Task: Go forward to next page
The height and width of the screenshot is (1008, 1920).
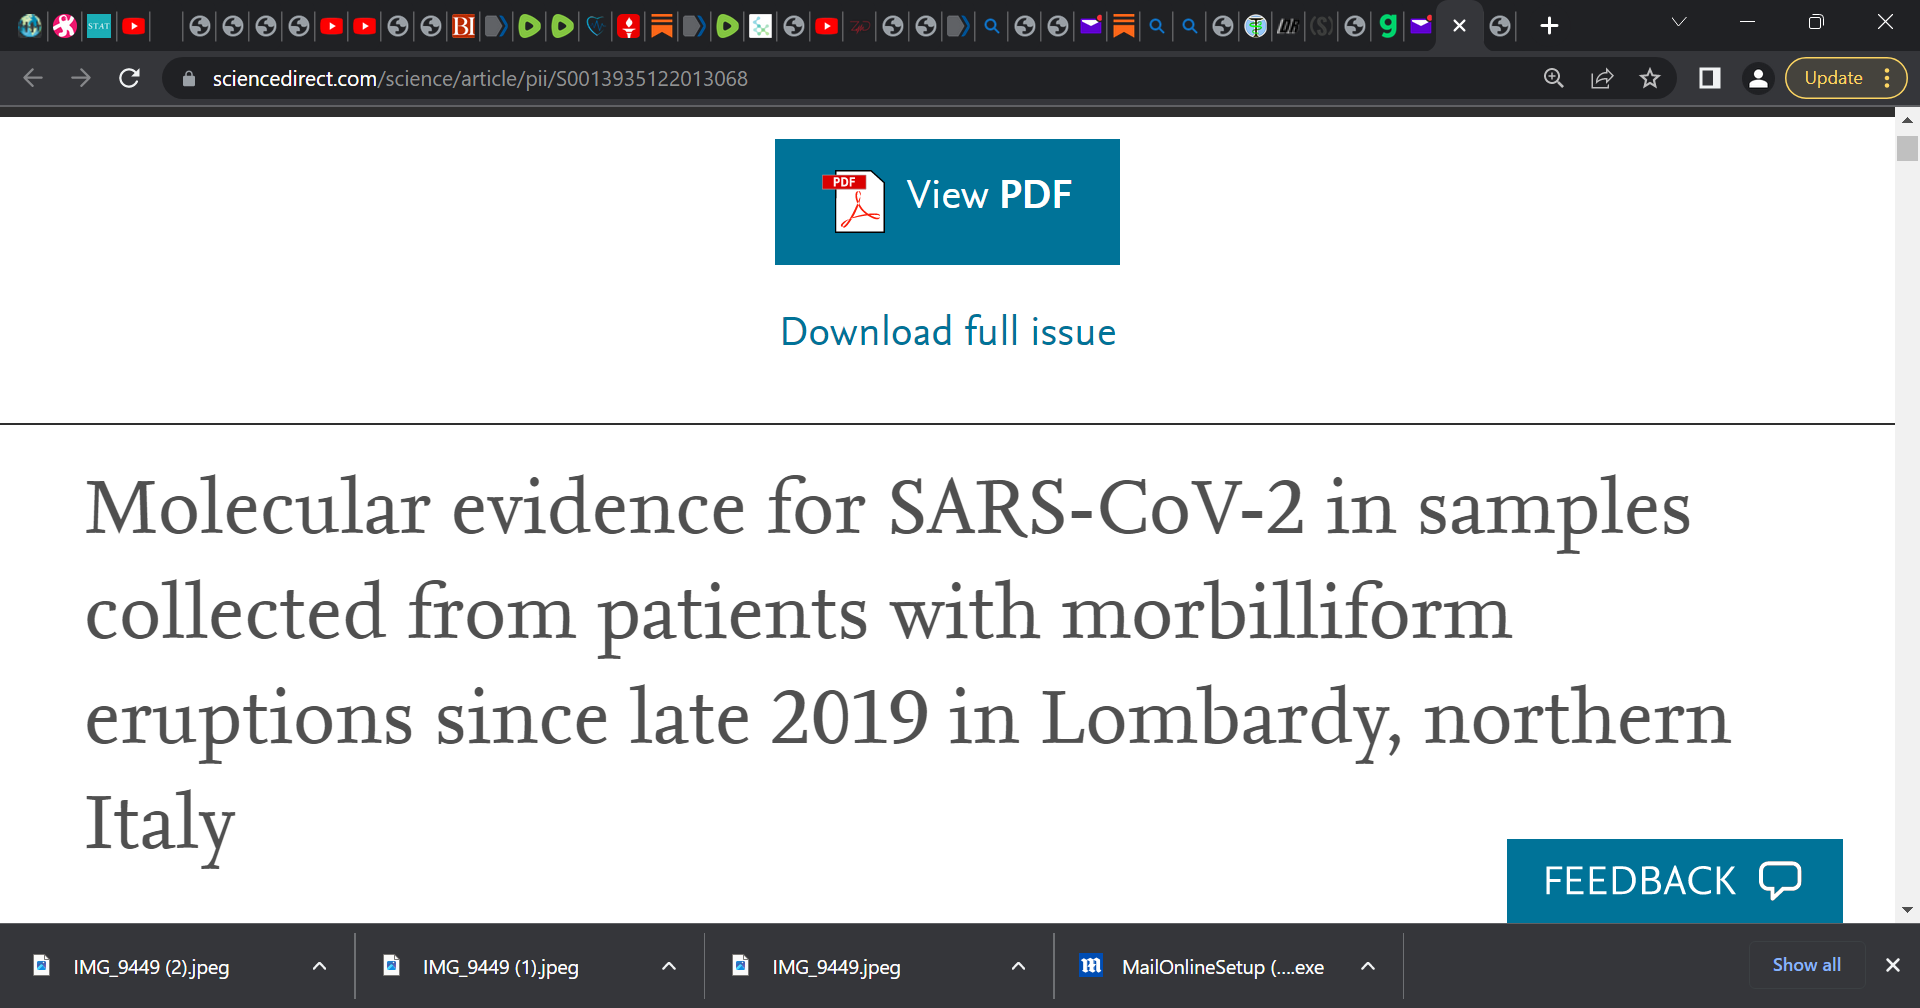Action: tap(81, 78)
